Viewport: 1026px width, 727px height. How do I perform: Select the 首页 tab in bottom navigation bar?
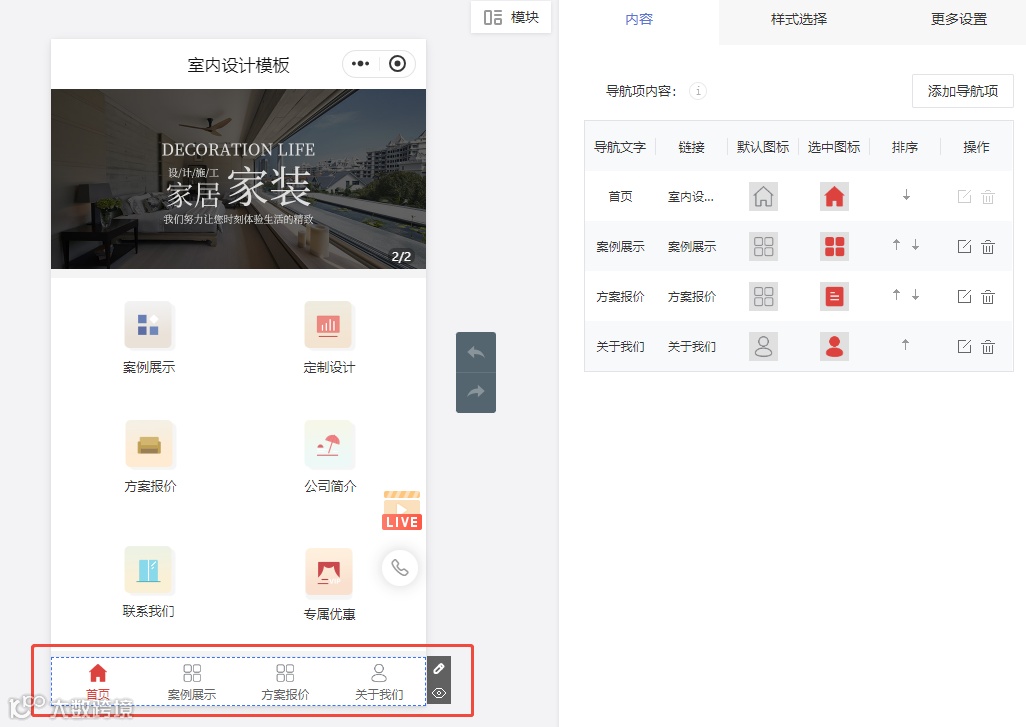pos(98,681)
